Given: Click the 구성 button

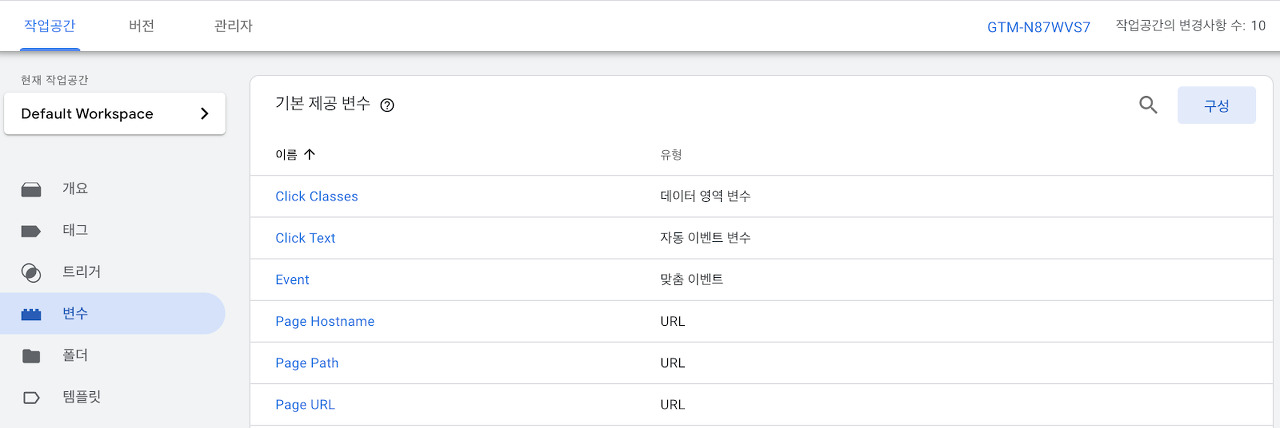Looking at the screenshot, I should pos(1216,105).
